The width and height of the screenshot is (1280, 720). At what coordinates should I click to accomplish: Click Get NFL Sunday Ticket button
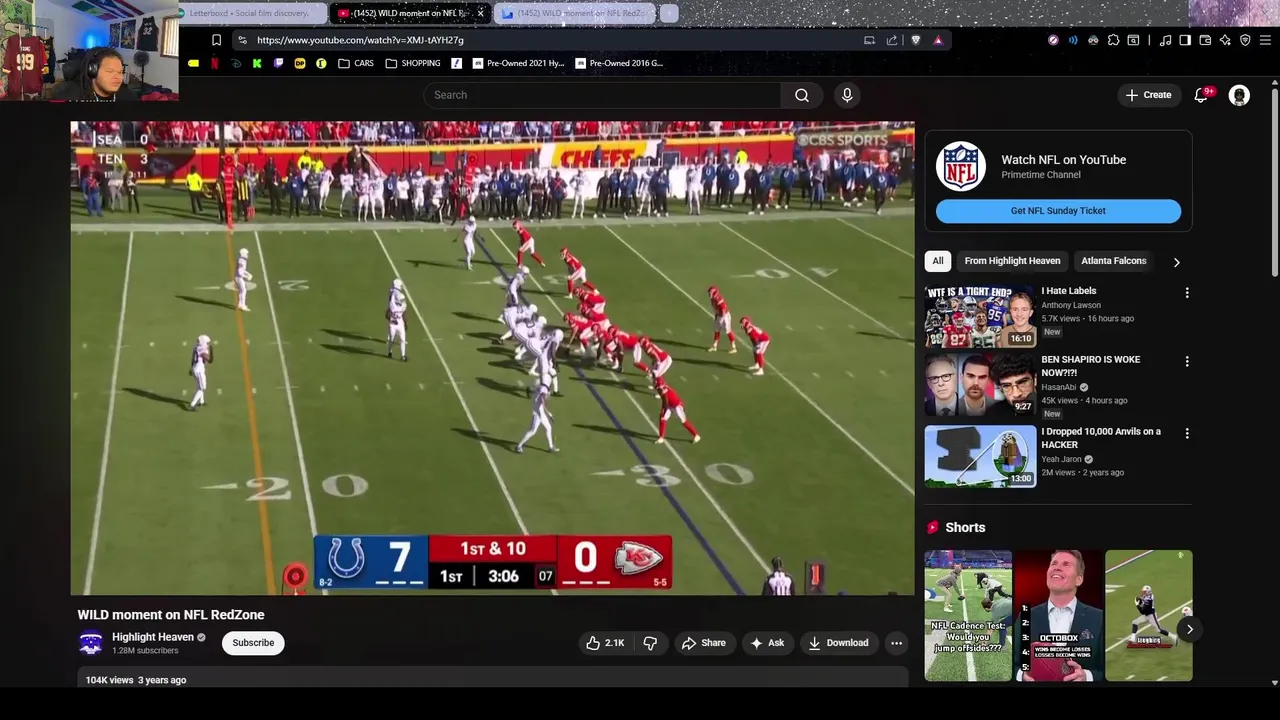1058,211
